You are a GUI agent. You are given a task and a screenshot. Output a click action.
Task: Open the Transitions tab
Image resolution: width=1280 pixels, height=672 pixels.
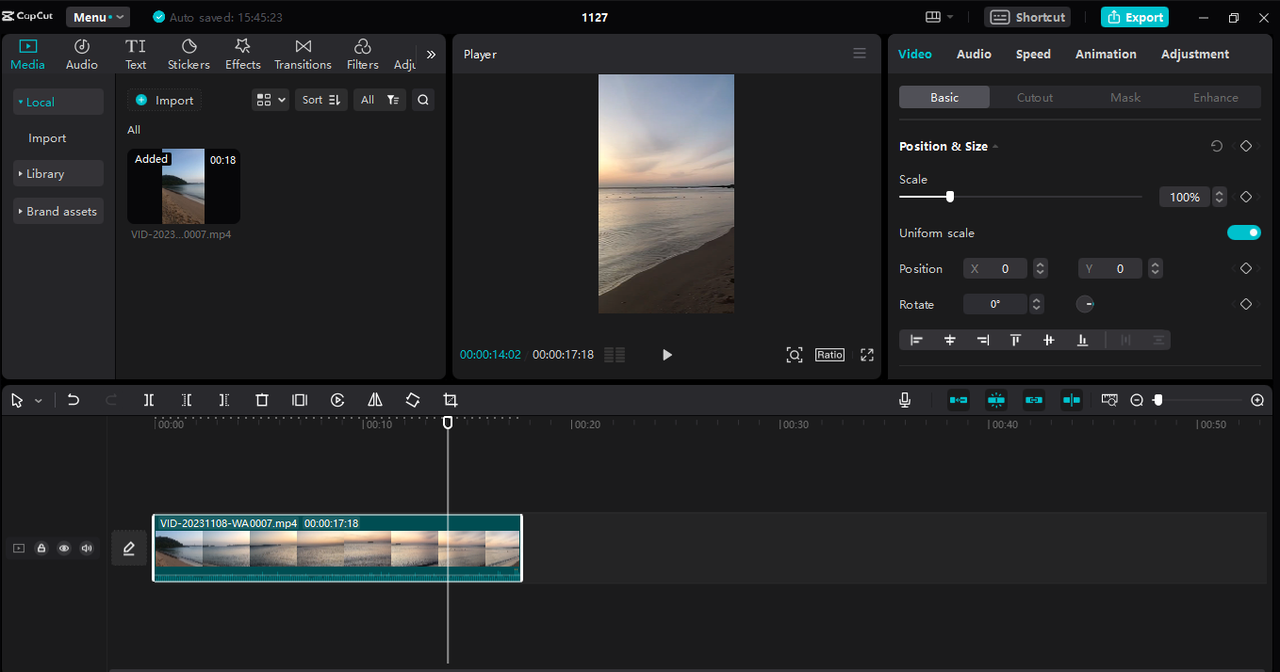[303, 54]
